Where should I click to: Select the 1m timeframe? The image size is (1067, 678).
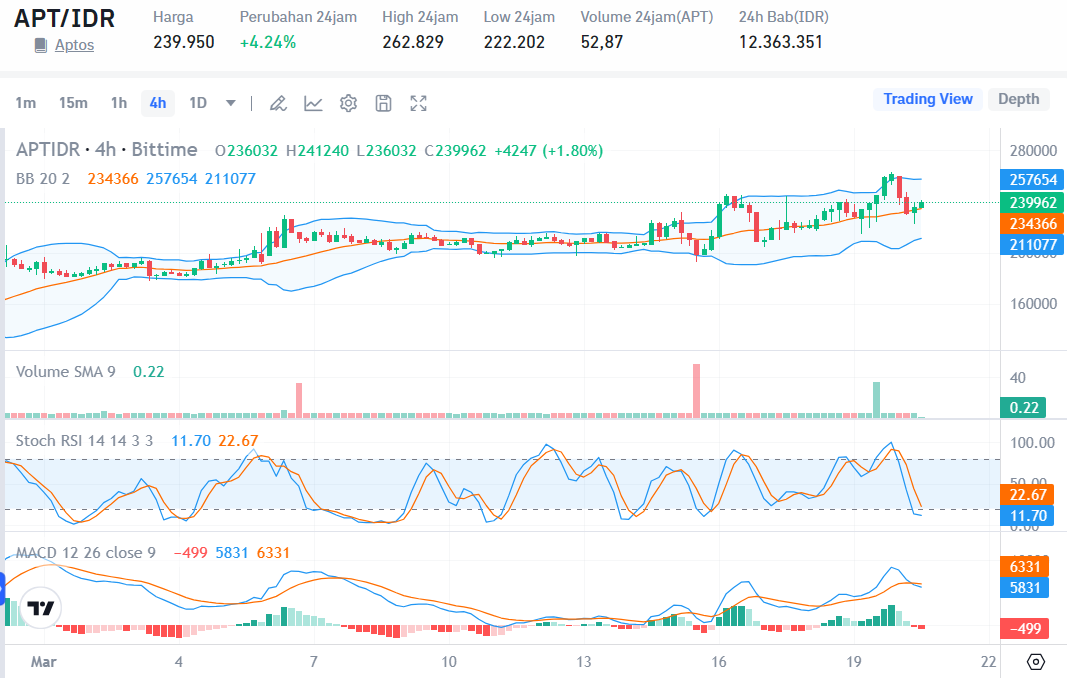pos(26,103)
